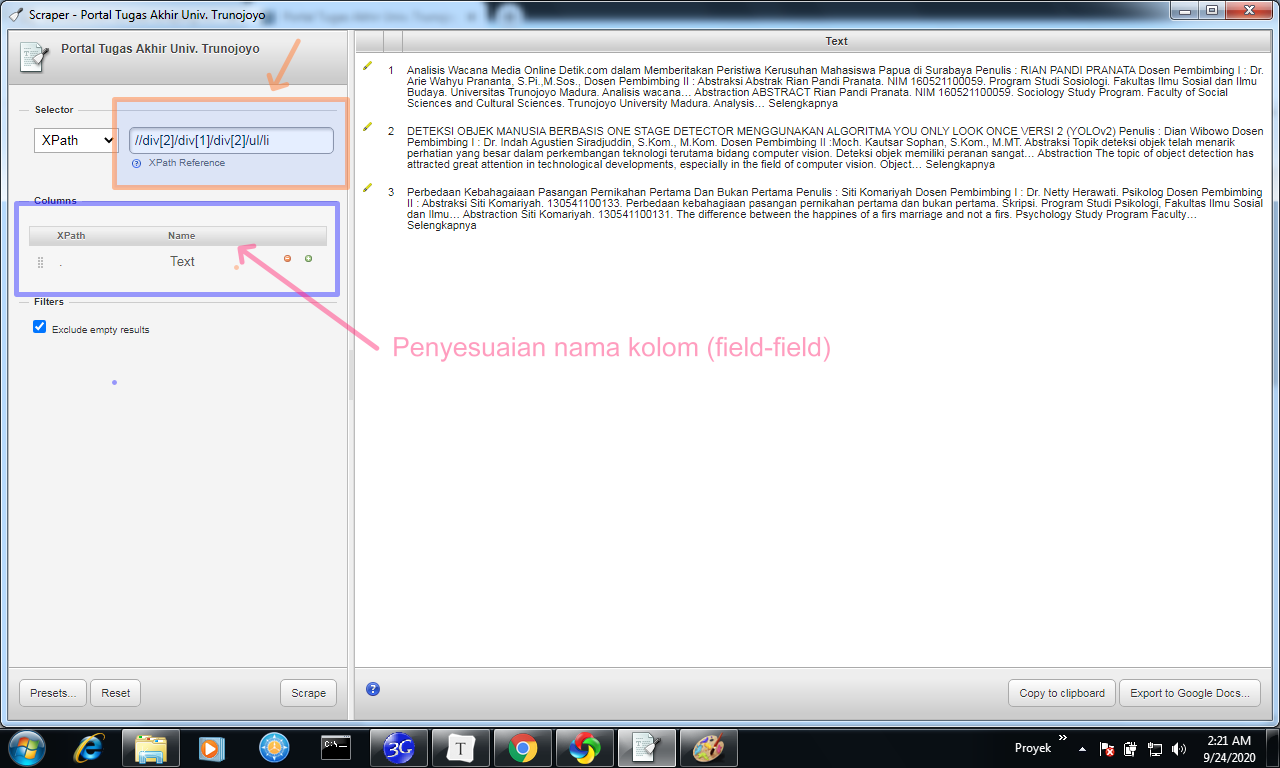Click Export to Google Docs... button

(x=1190, y=693)
